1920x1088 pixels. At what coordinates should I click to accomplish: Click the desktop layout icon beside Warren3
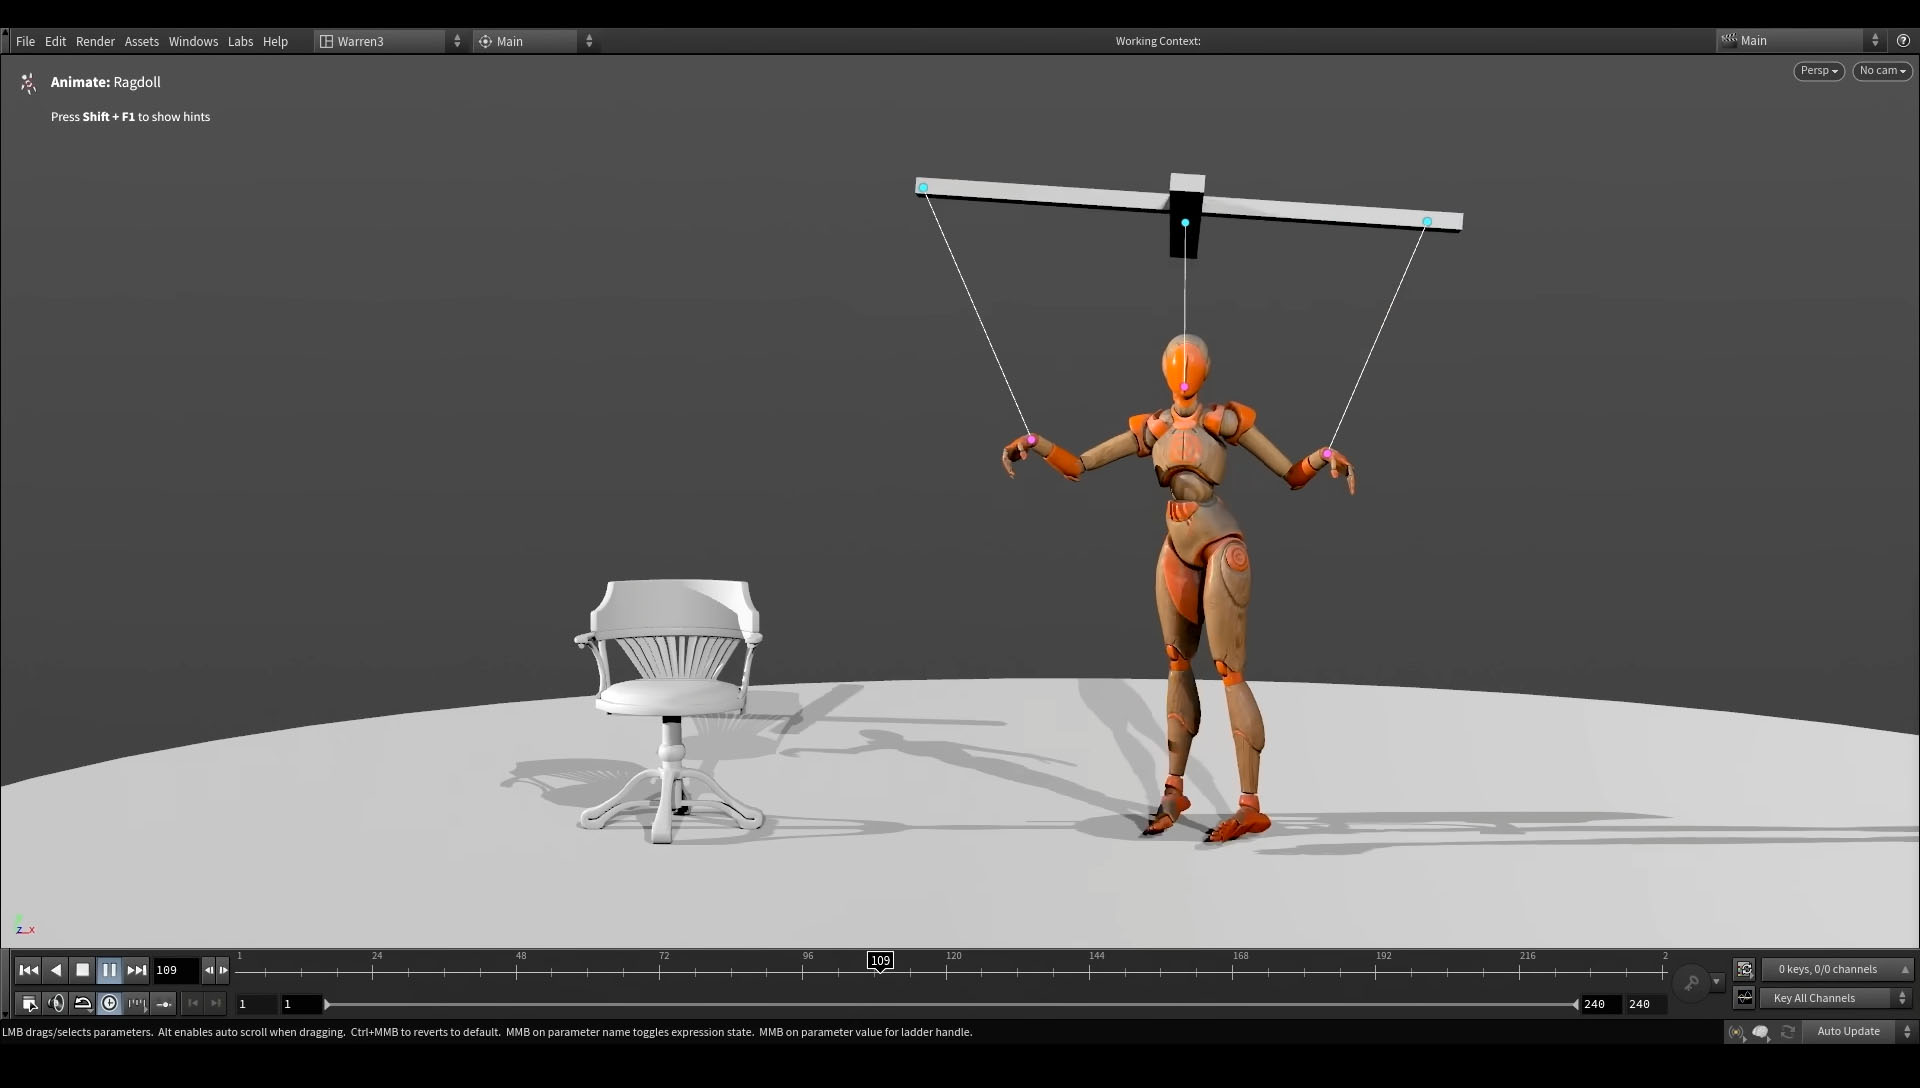pyautogui.click(x=326, y=41)
